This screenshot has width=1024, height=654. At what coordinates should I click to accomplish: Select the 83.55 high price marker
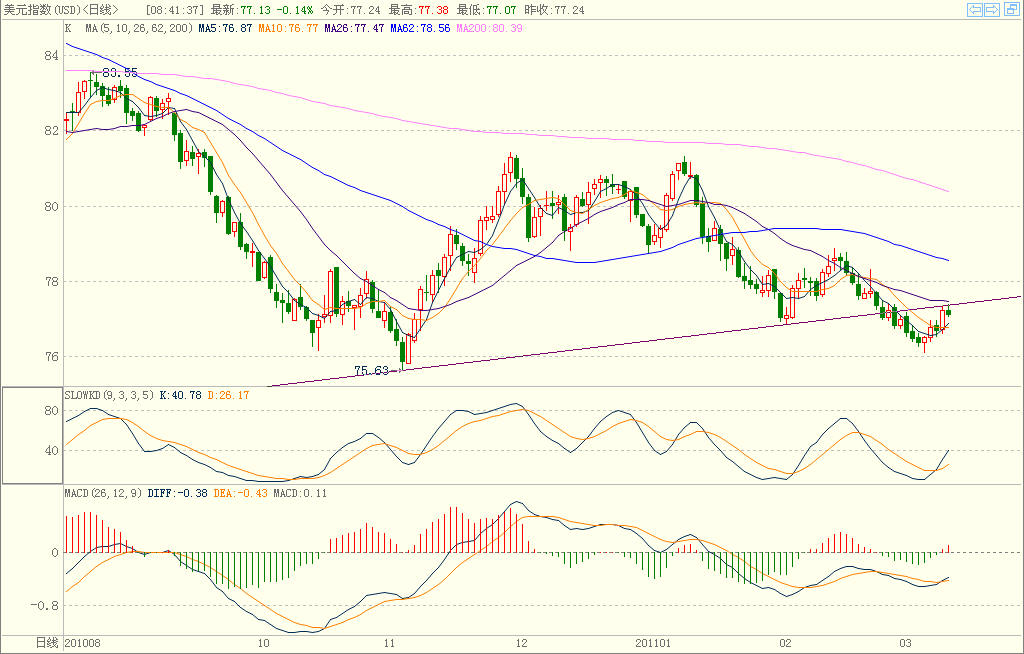click(120, 73)
